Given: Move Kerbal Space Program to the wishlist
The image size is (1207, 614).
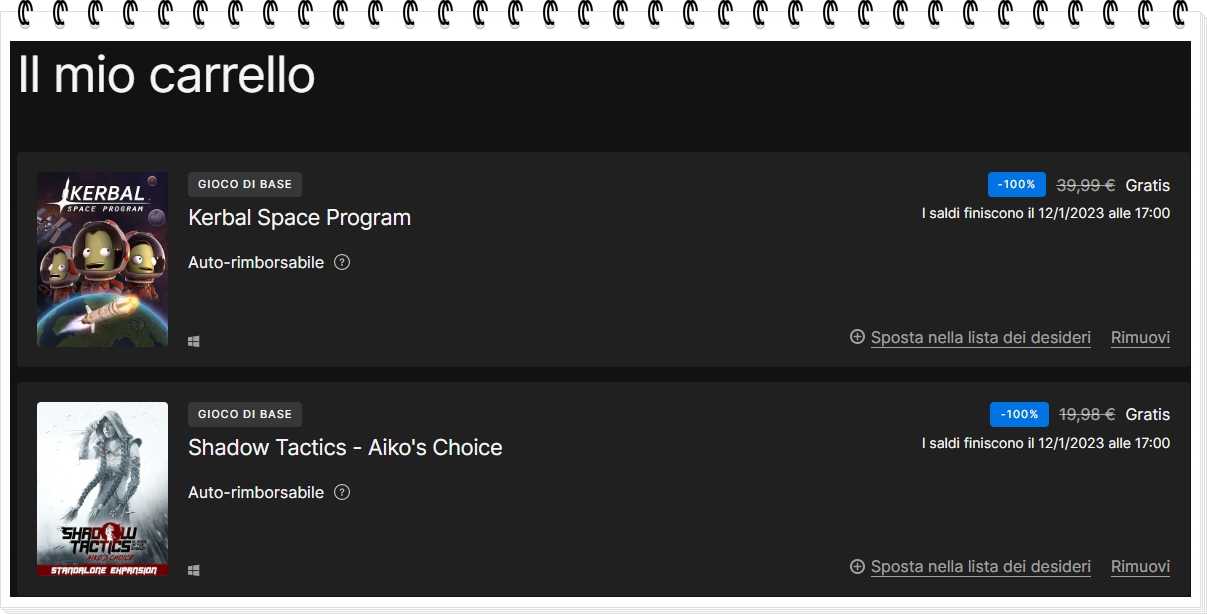Looking at the screenshot, I should [980, 338].
